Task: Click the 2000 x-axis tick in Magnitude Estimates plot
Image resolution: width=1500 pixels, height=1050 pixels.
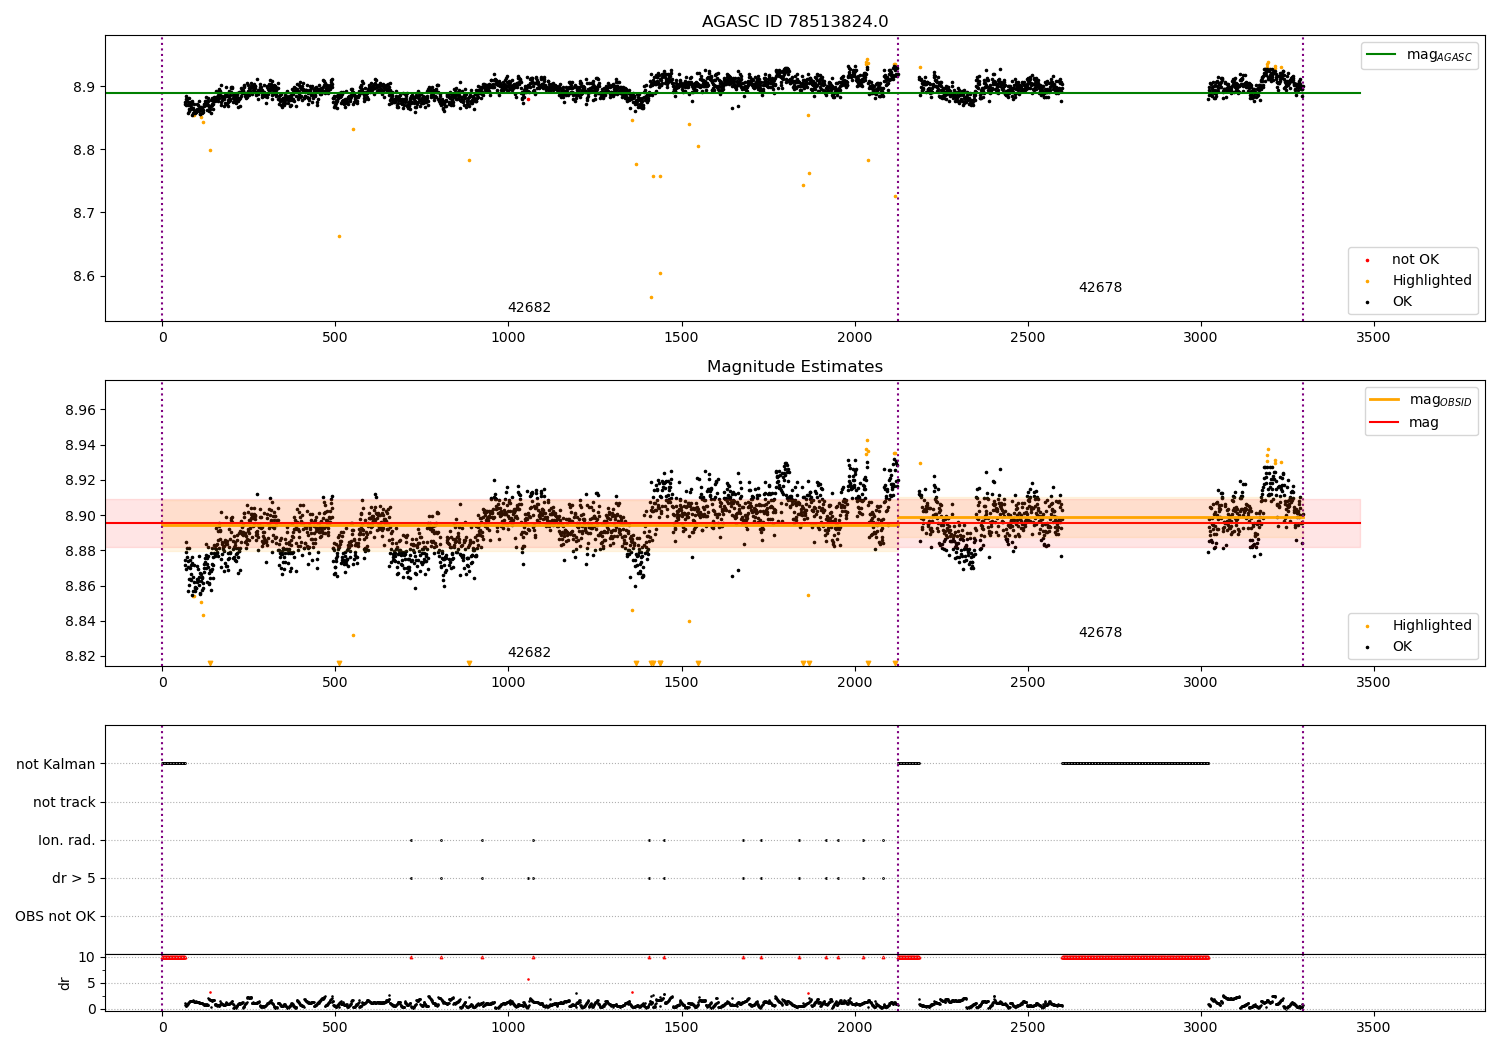Action: (854, 683)
